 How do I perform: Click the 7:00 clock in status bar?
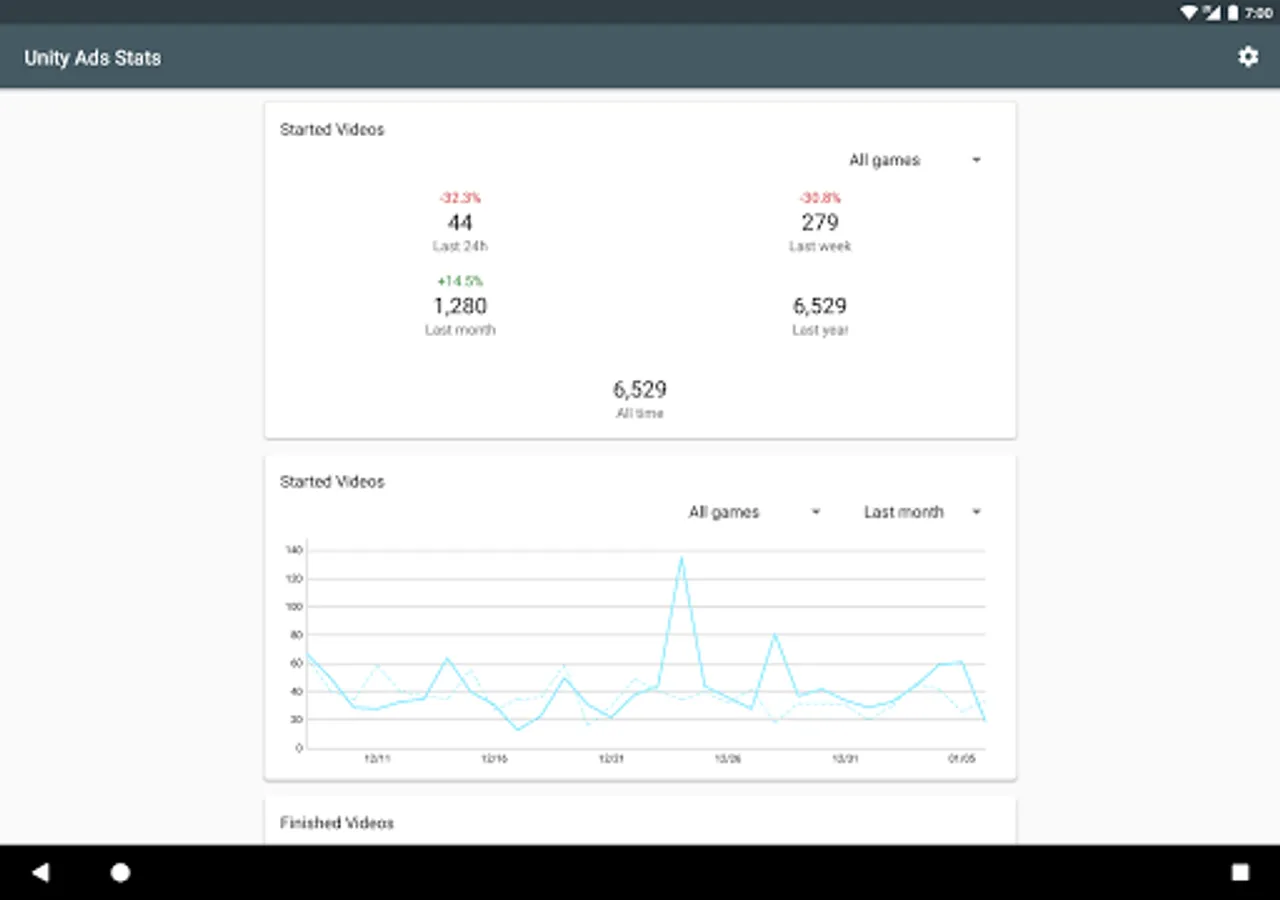click(1259, 13)
